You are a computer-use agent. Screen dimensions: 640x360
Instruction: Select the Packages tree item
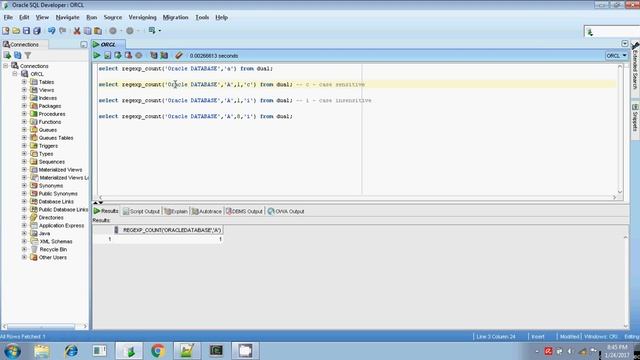tap(50, 106)
